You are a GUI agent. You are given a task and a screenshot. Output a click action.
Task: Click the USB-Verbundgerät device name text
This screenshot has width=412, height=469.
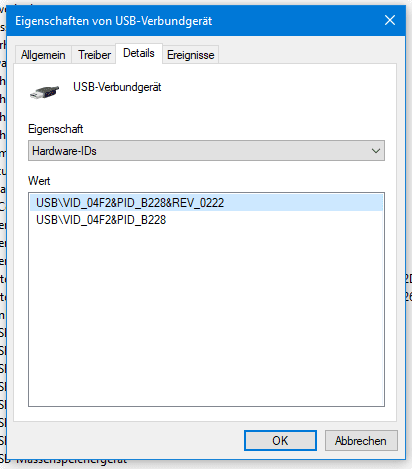coord(117,87)
